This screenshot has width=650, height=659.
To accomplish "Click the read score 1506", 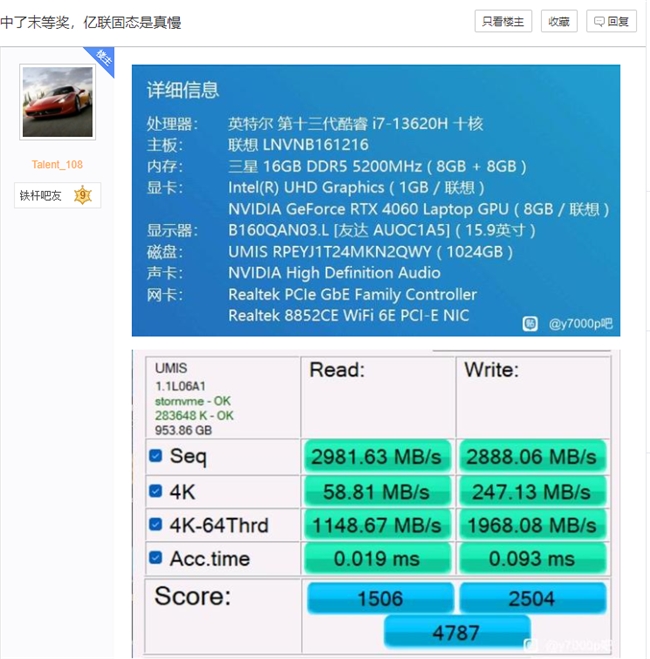I will click(x=380, y=598).
